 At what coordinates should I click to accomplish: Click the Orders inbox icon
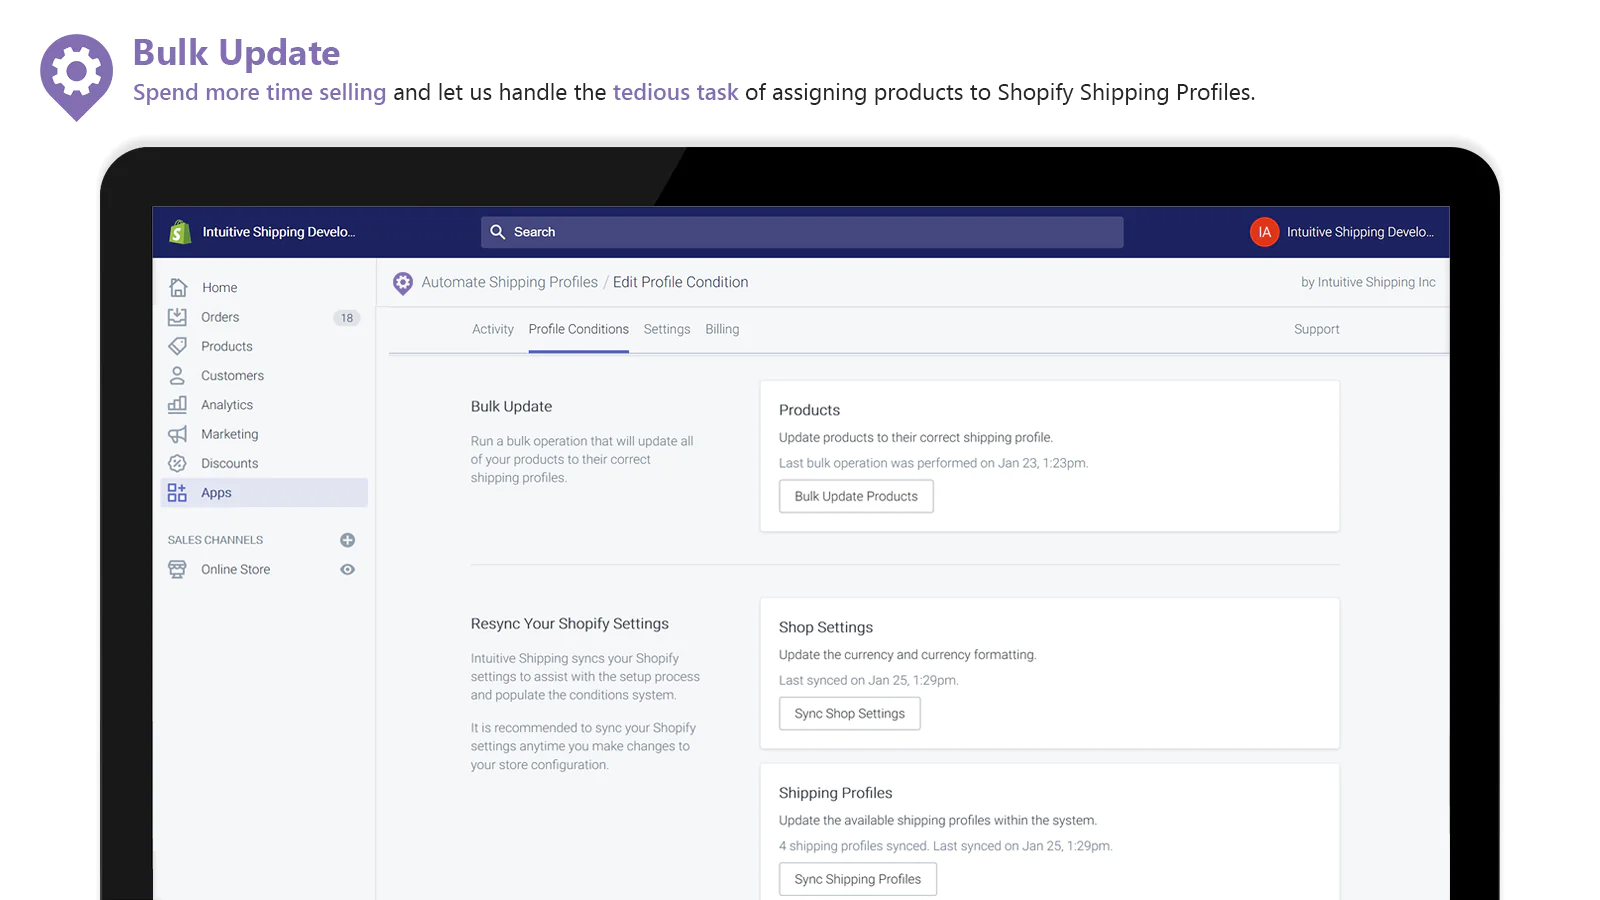click(x=177, y=317)
